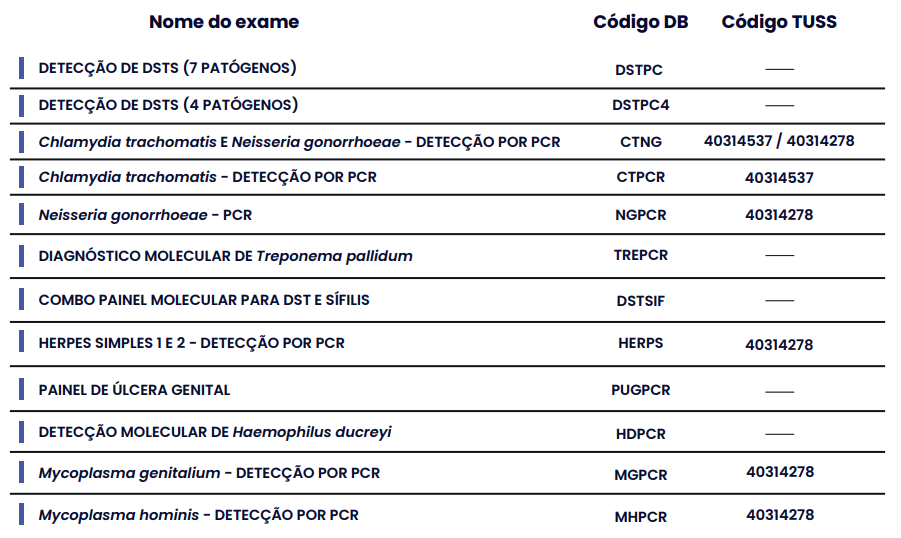Click the MGPCR database code
Screen dimensions: 901x538
[x=641, y=475]
